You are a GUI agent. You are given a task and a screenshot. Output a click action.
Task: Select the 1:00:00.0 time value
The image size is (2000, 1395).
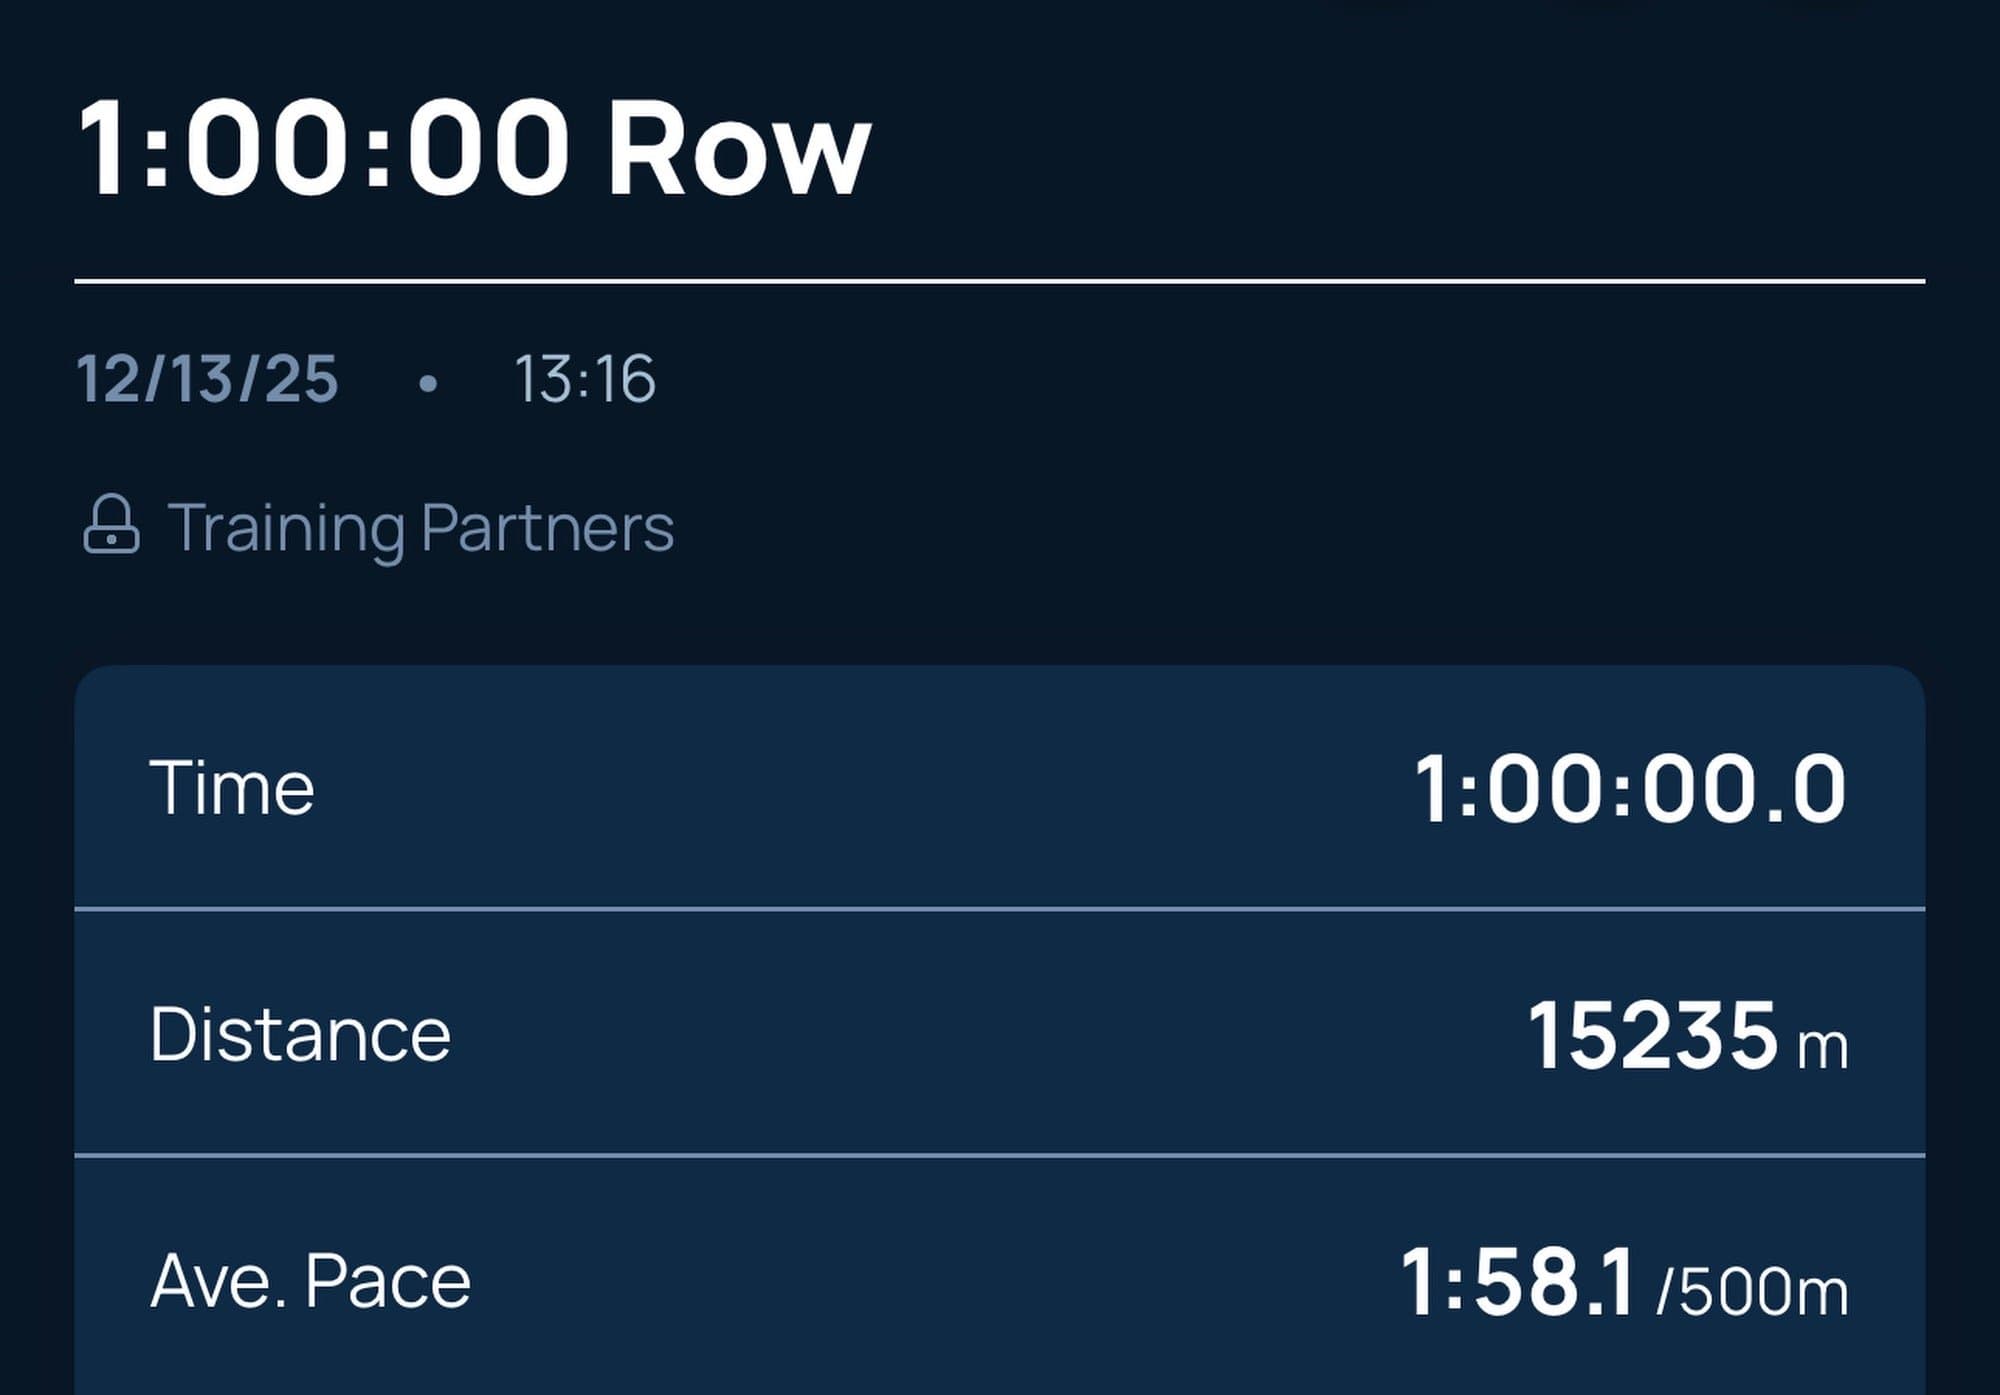(1629, 789)
